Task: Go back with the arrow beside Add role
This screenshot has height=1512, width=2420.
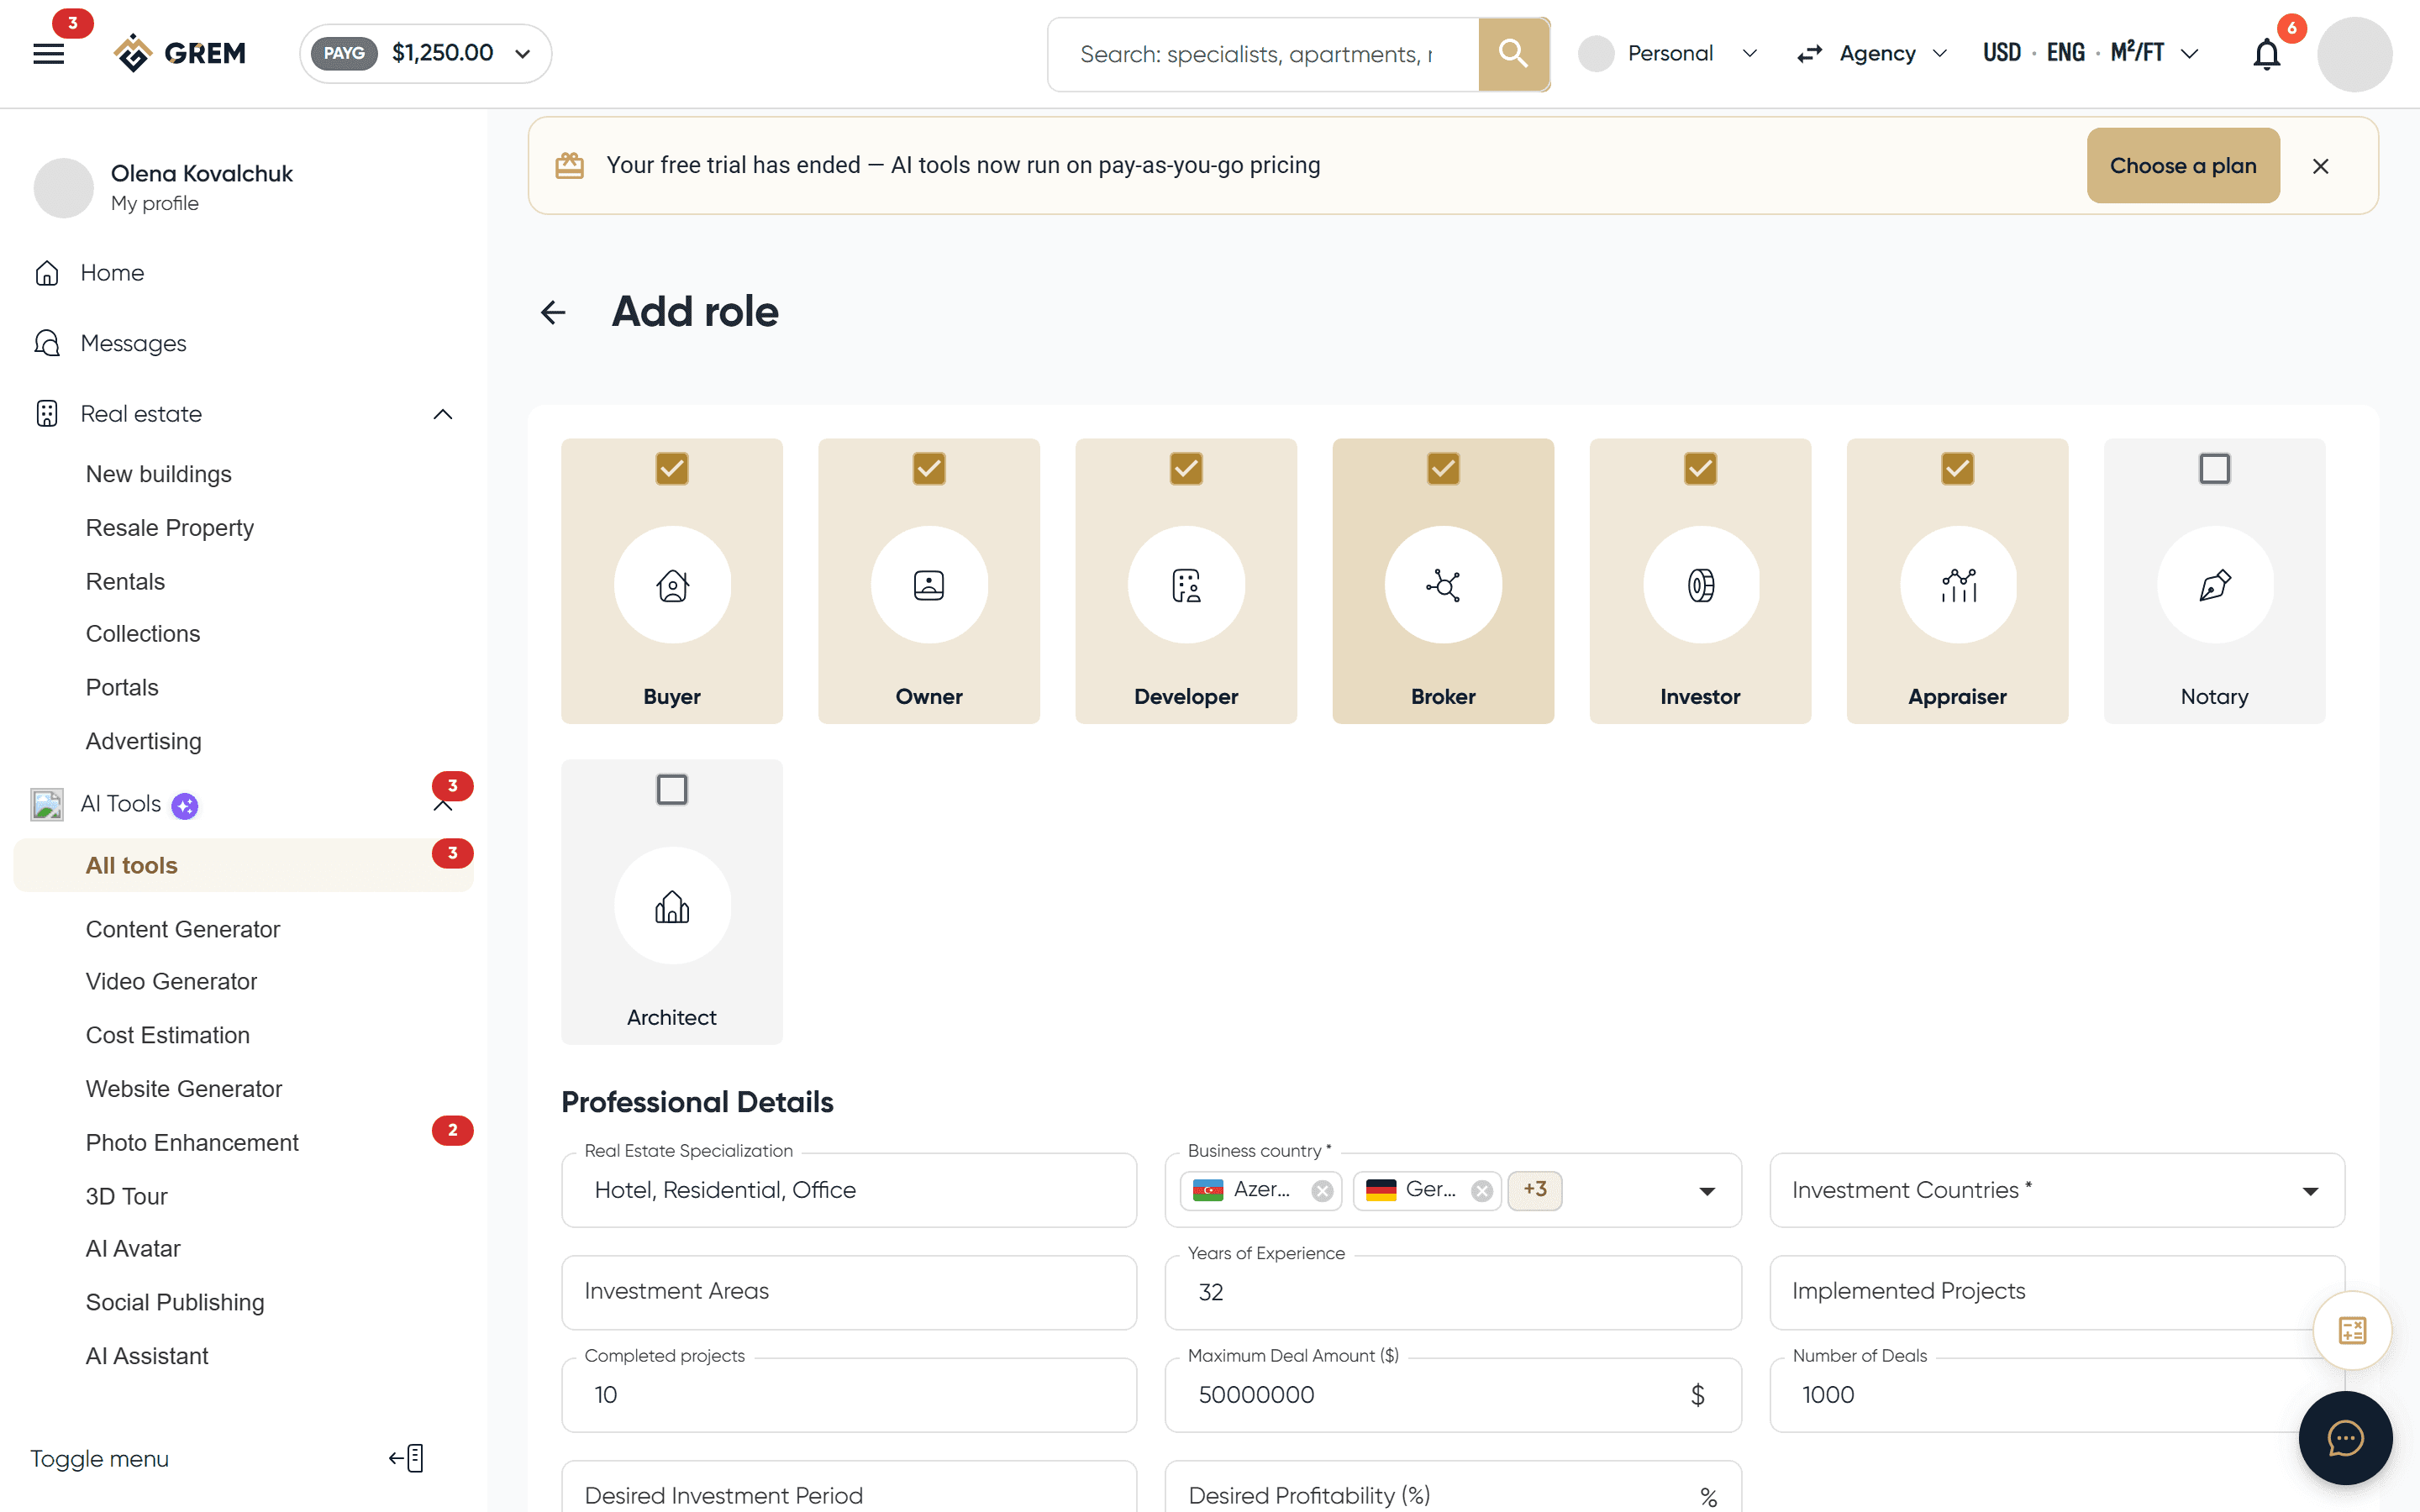Action: point(553,312)
